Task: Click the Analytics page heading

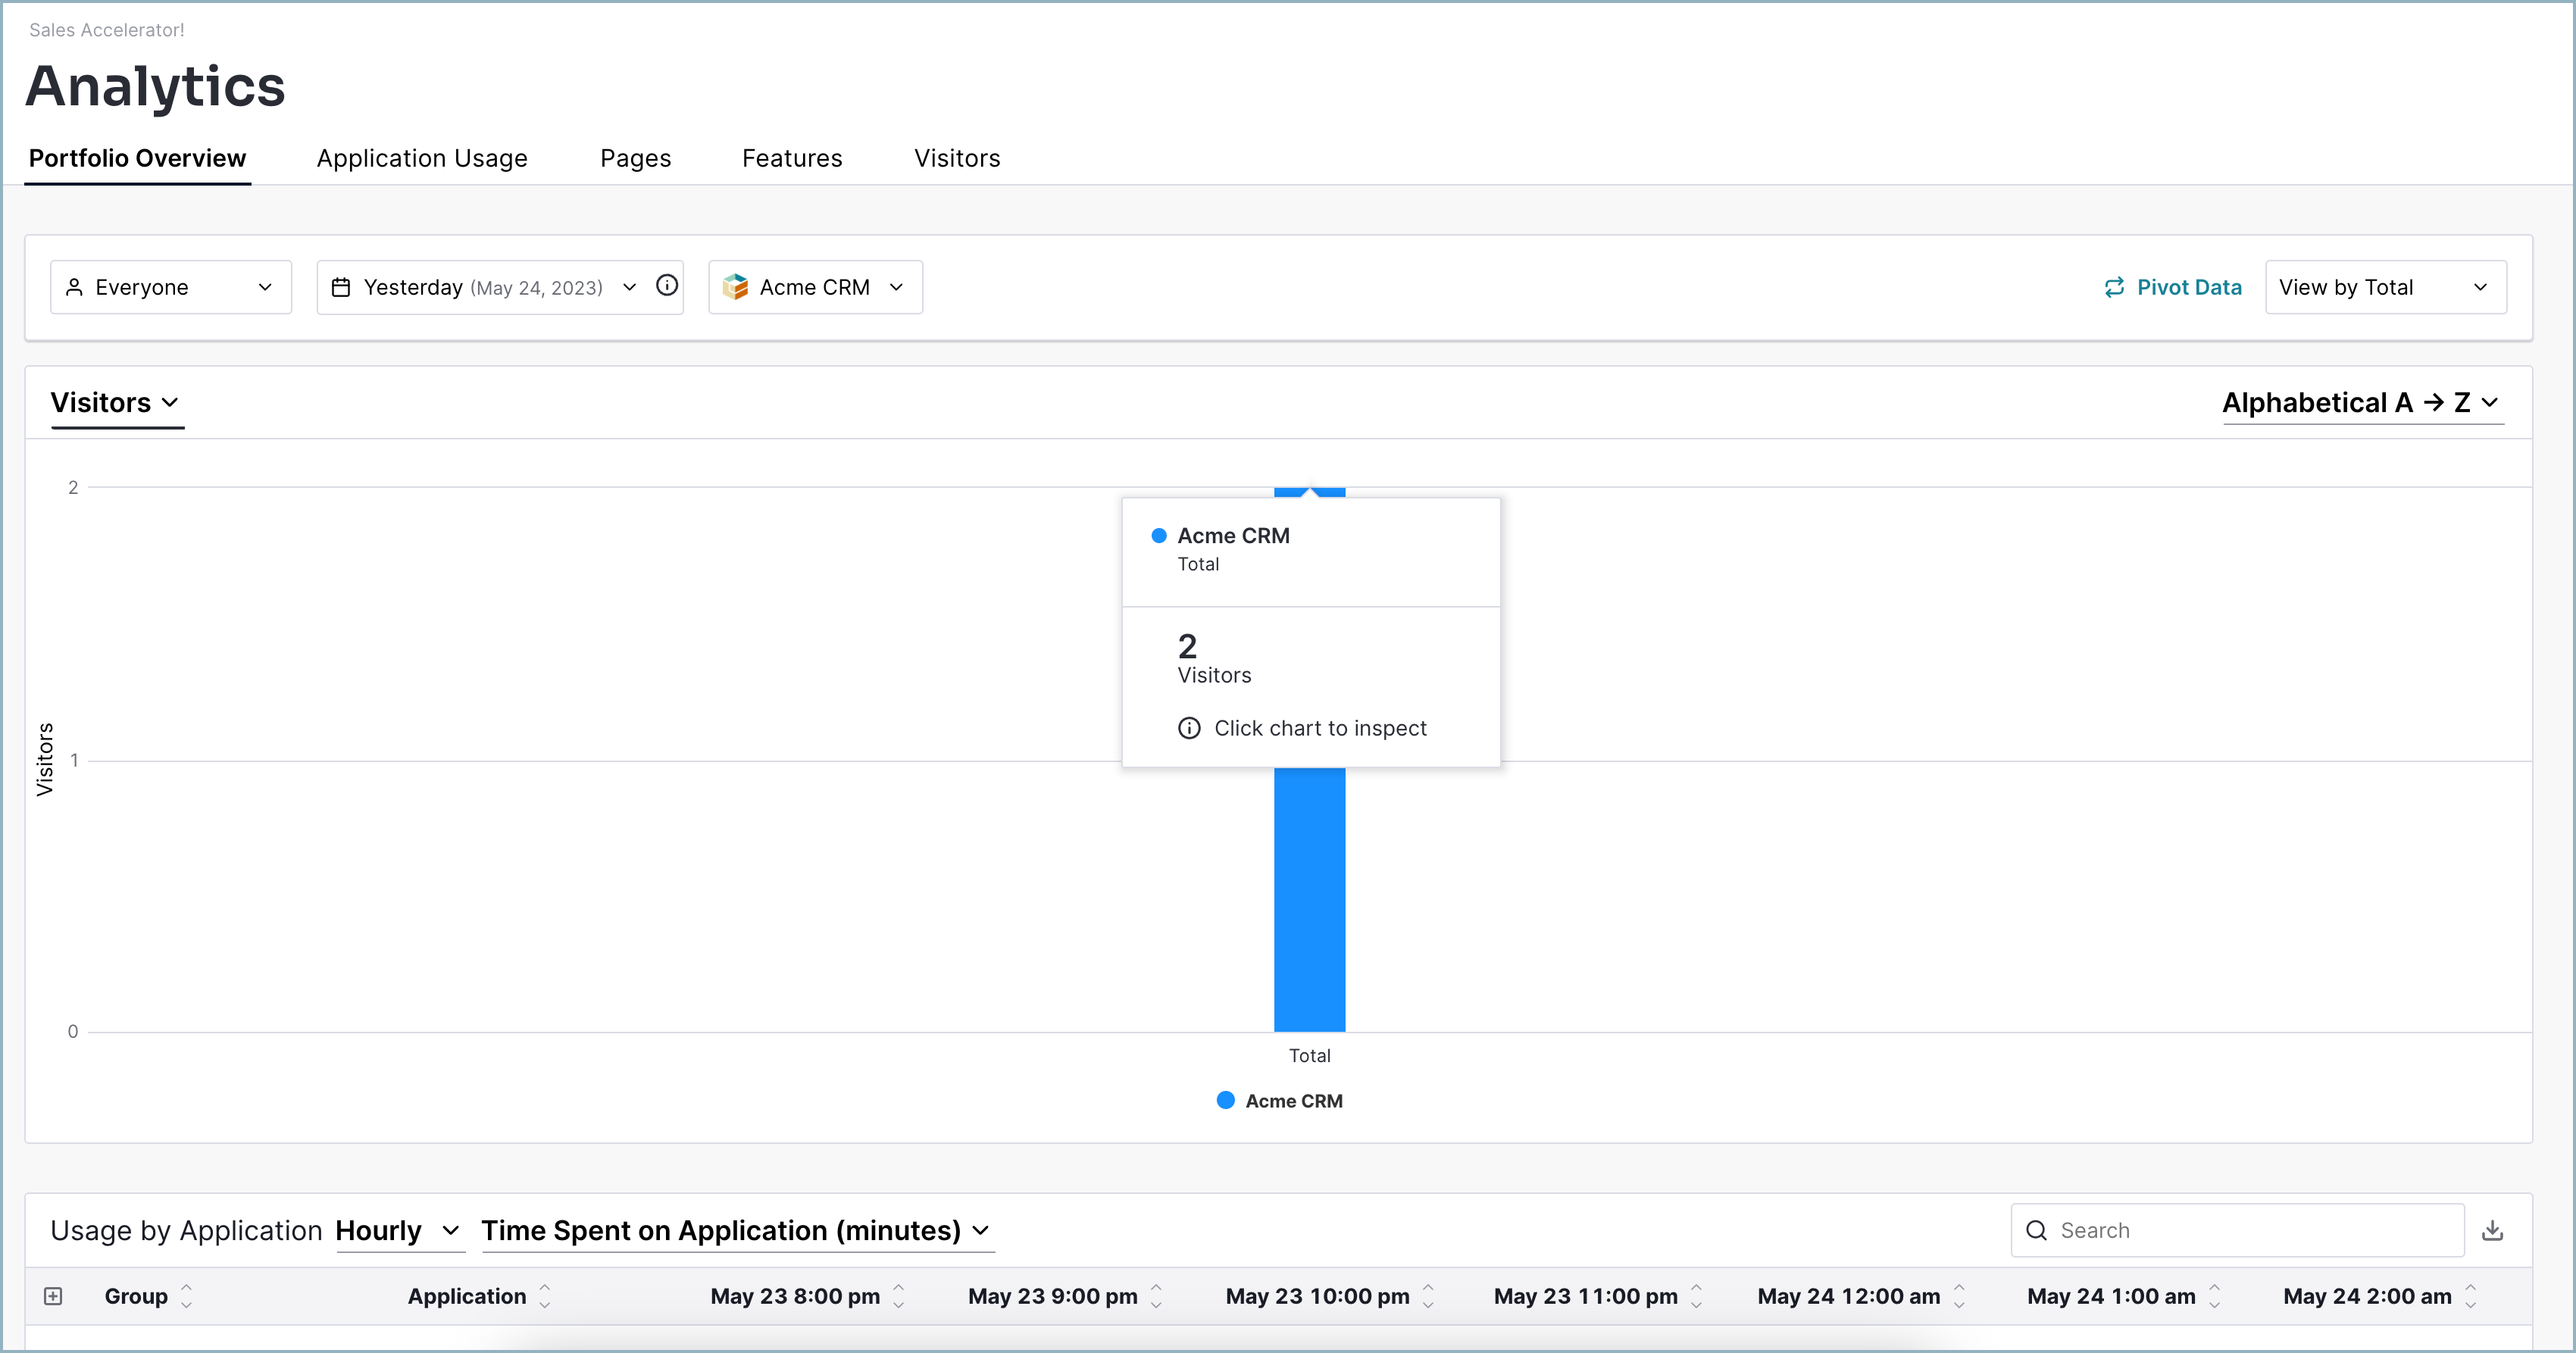Action: (x=155, y=86)
